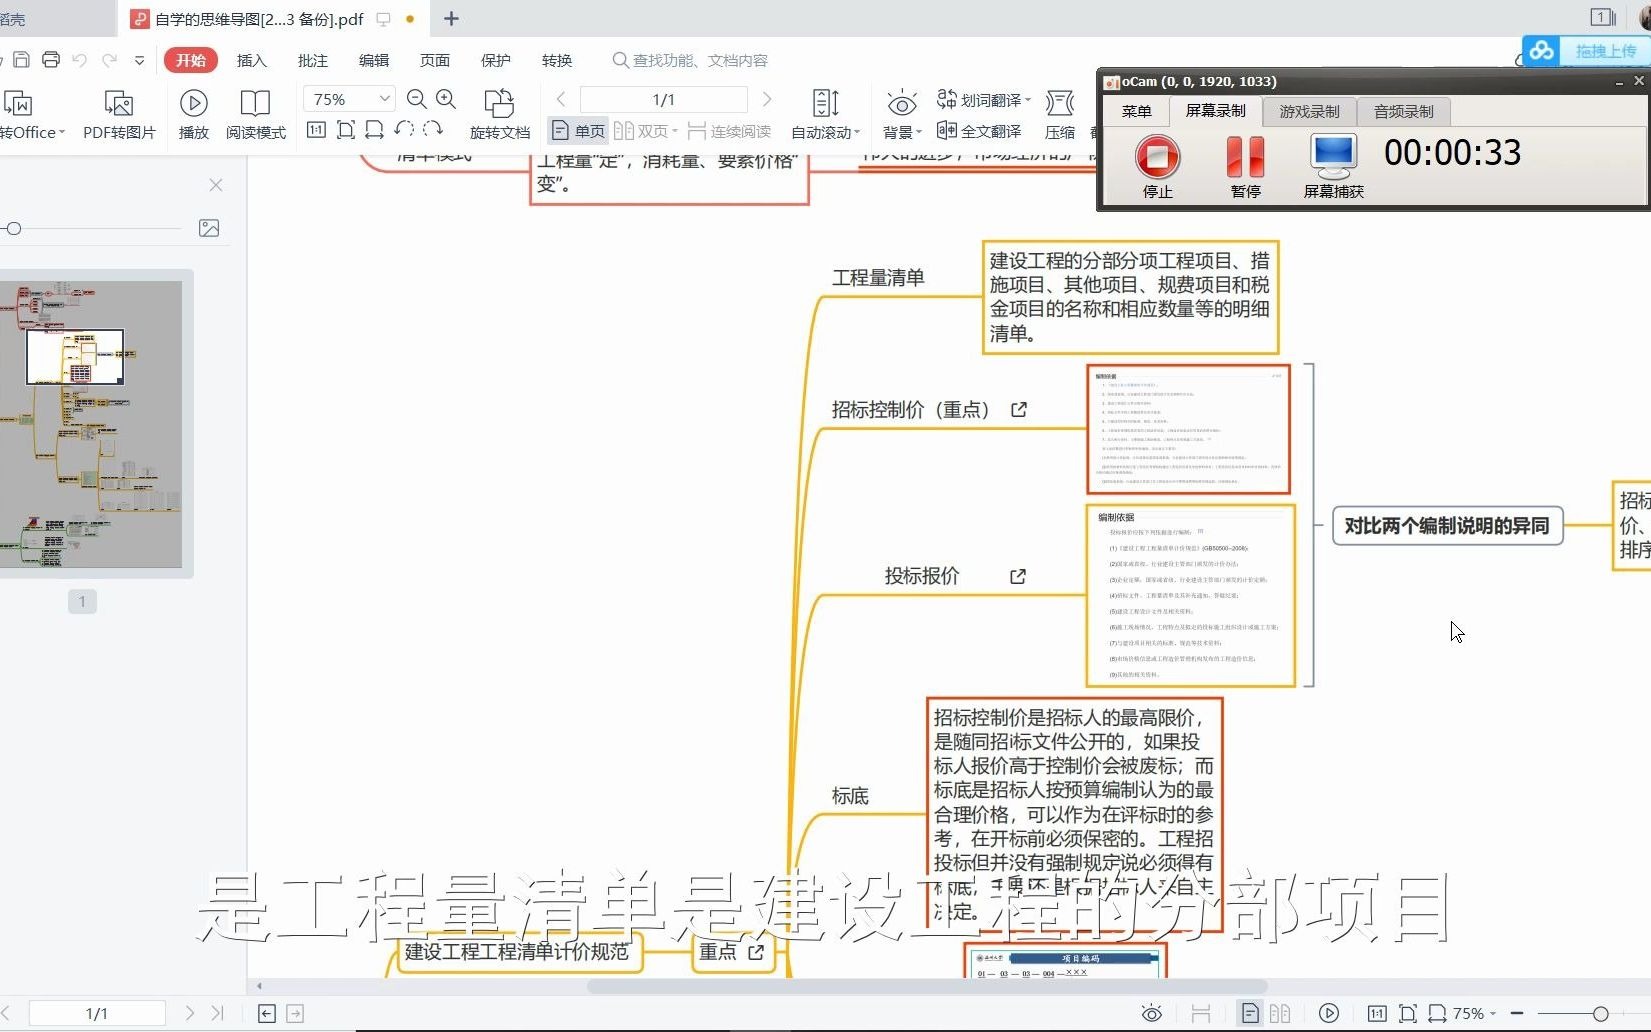The image size is (1651, 1032).
Task: Open link icon beside 招标控制价（重点）
Action: (x=1019, y=409)
